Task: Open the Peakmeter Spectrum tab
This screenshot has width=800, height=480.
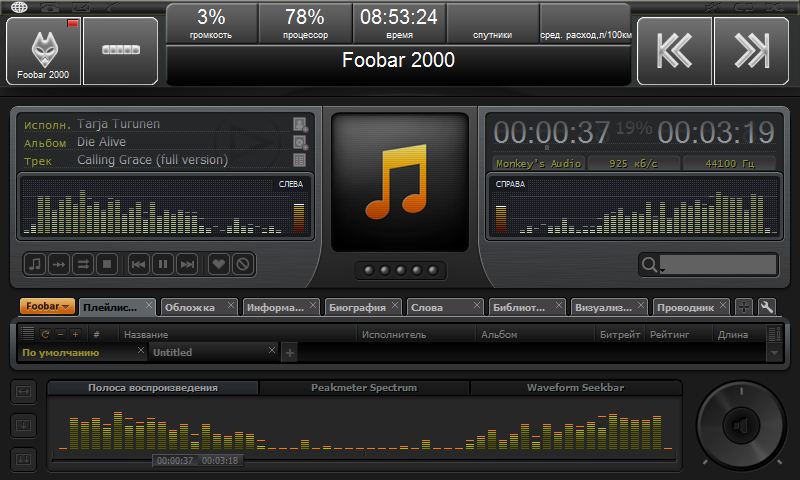Action: coord(363,387)
